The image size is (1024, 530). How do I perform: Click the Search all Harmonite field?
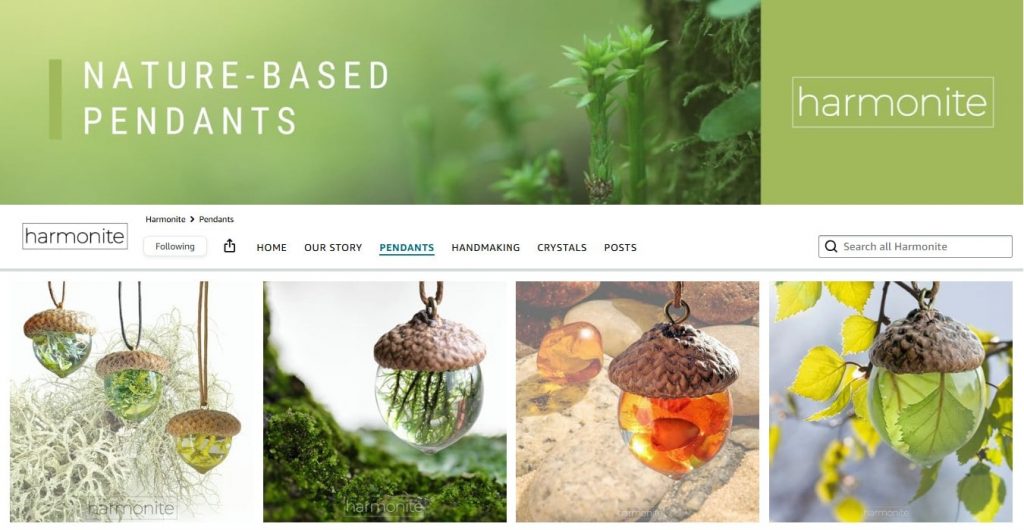coord(915,246)
